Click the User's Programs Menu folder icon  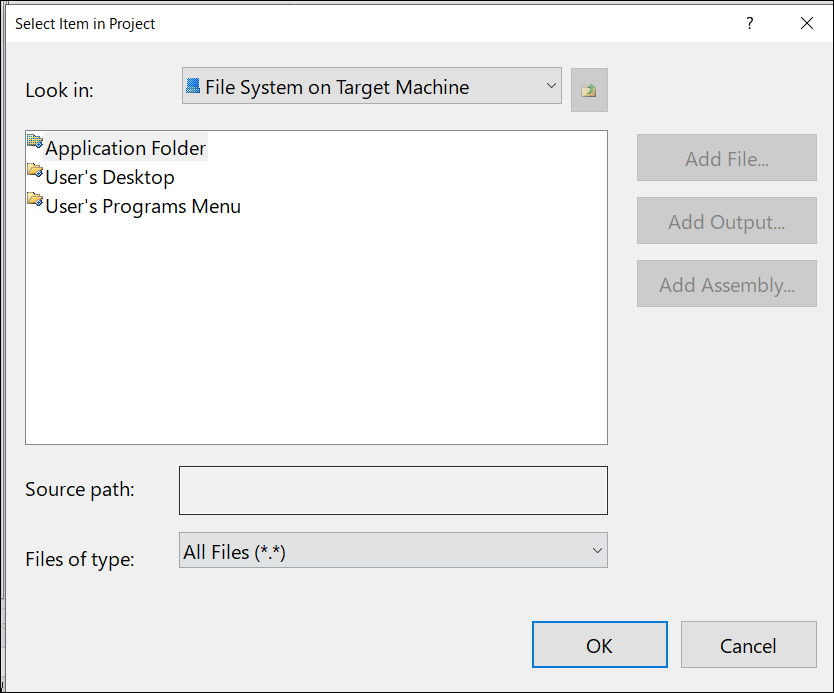pyautogui.click(x=35, y=199)
